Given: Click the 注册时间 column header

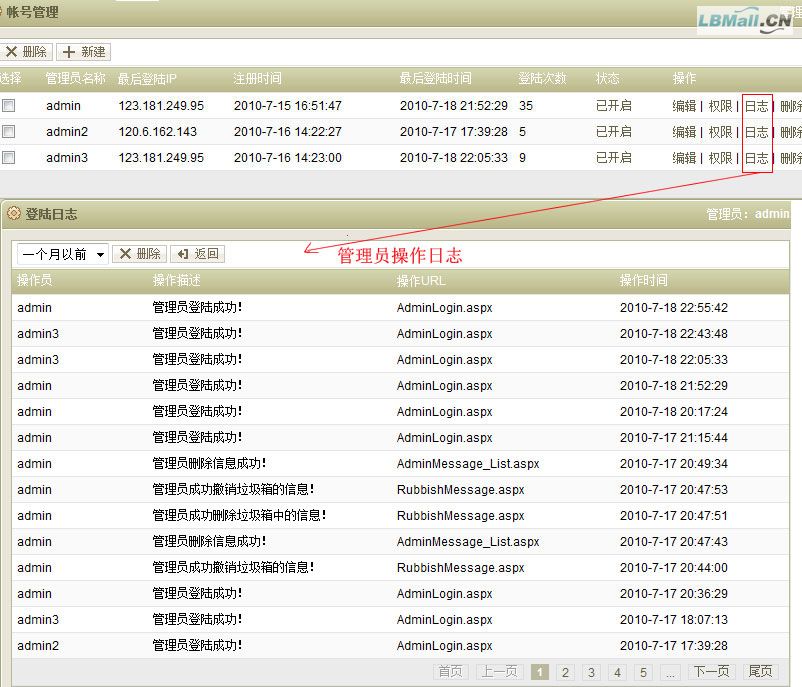Looking at the screenshot, I should [258, 78].
